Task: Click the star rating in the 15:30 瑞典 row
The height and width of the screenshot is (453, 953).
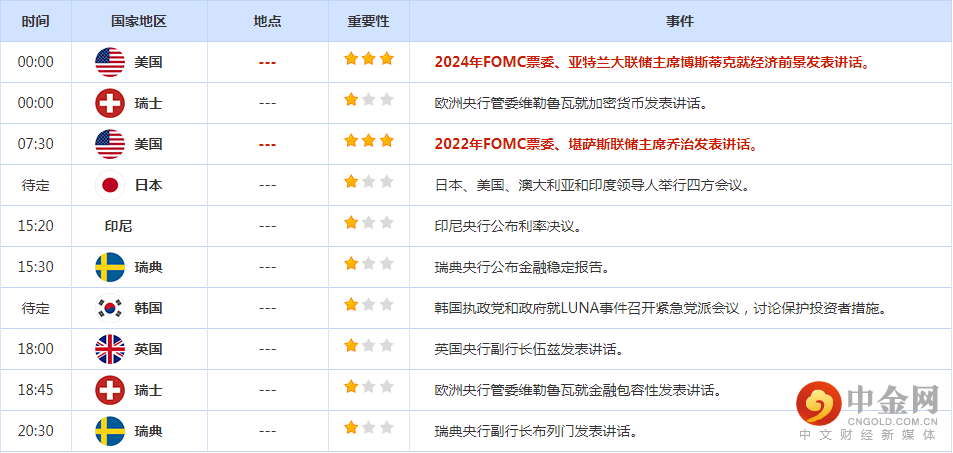Action: point(369,264)
